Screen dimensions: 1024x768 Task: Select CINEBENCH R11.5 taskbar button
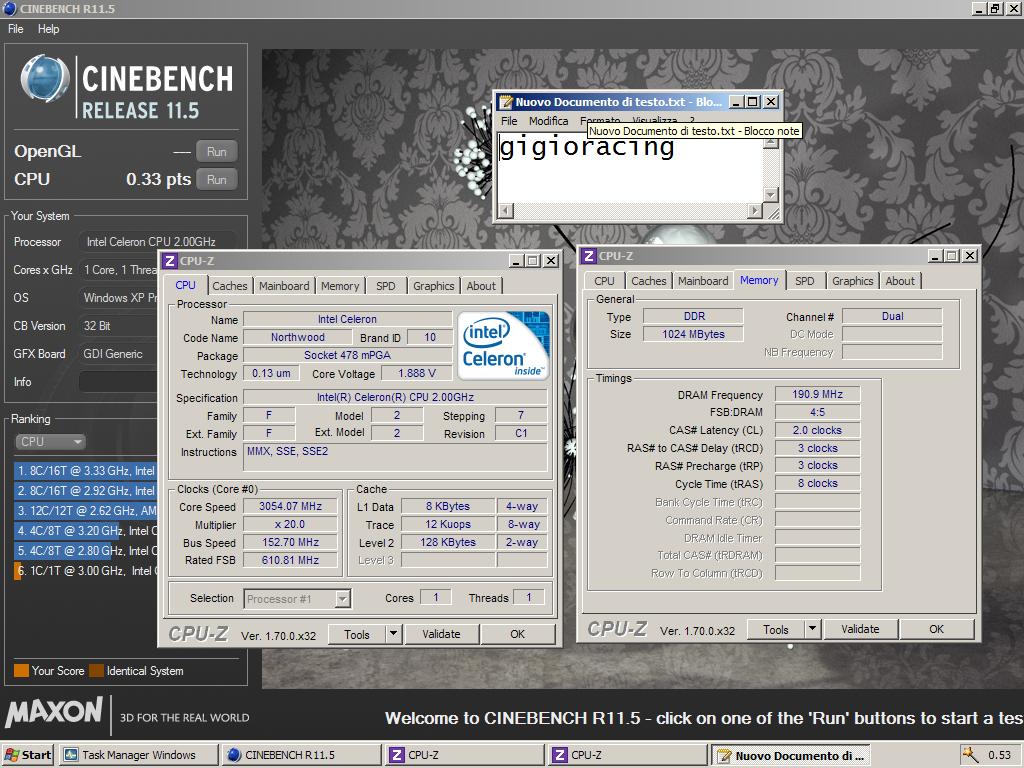(301, 755)
